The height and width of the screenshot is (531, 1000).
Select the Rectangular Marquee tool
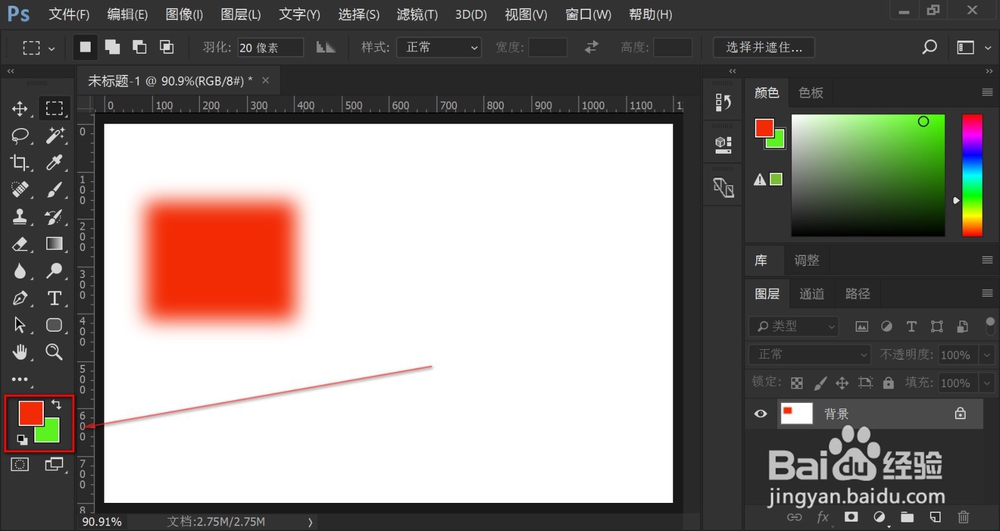pos(54,108)
